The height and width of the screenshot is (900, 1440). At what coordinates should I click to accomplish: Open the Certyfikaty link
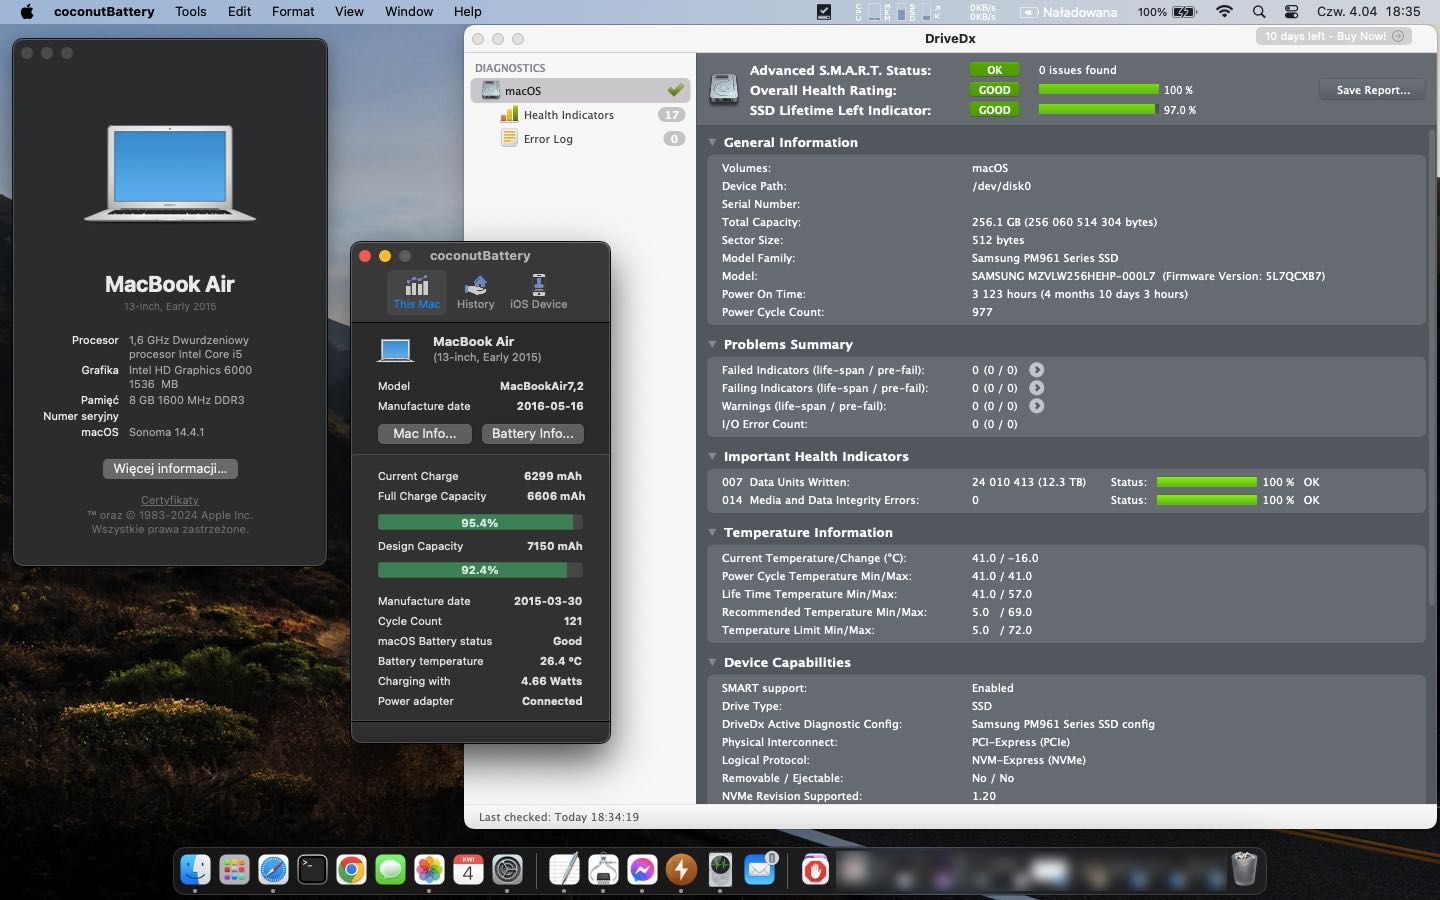click(x=170, y=500)
